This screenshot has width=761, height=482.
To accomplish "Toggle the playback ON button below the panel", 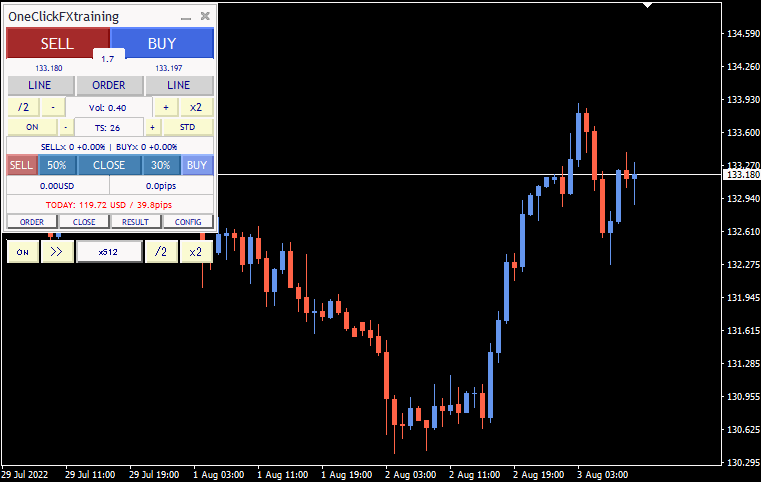I will coord(22,252).
